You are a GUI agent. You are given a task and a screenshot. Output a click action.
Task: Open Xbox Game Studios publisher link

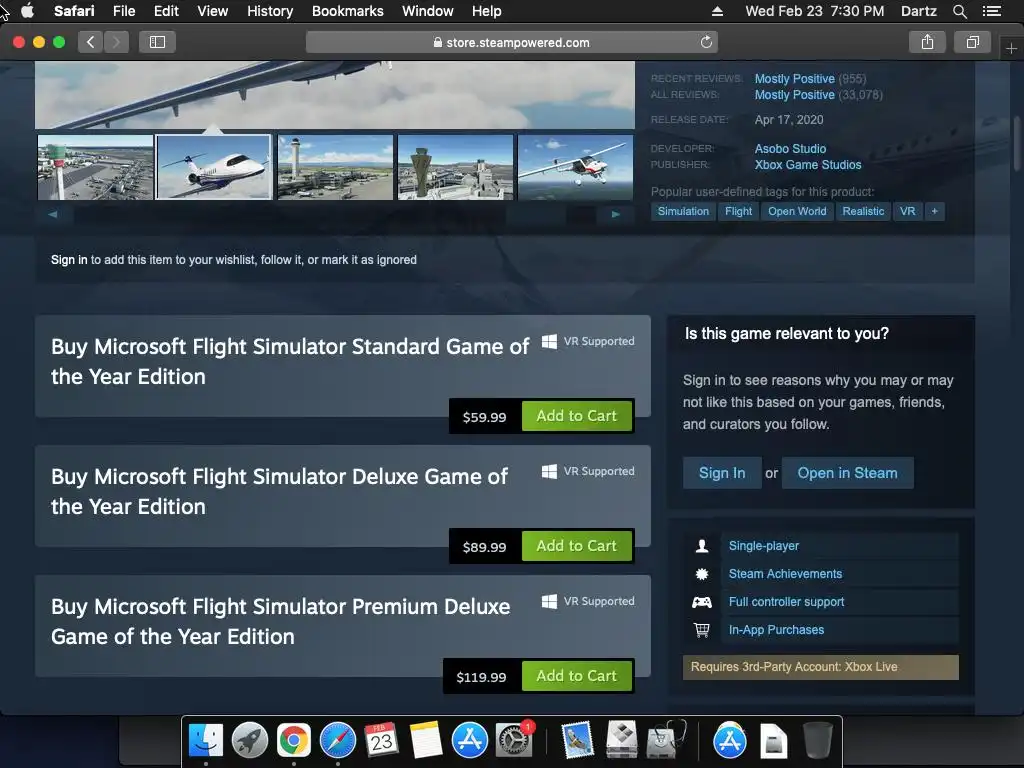(x=808, y=165)
